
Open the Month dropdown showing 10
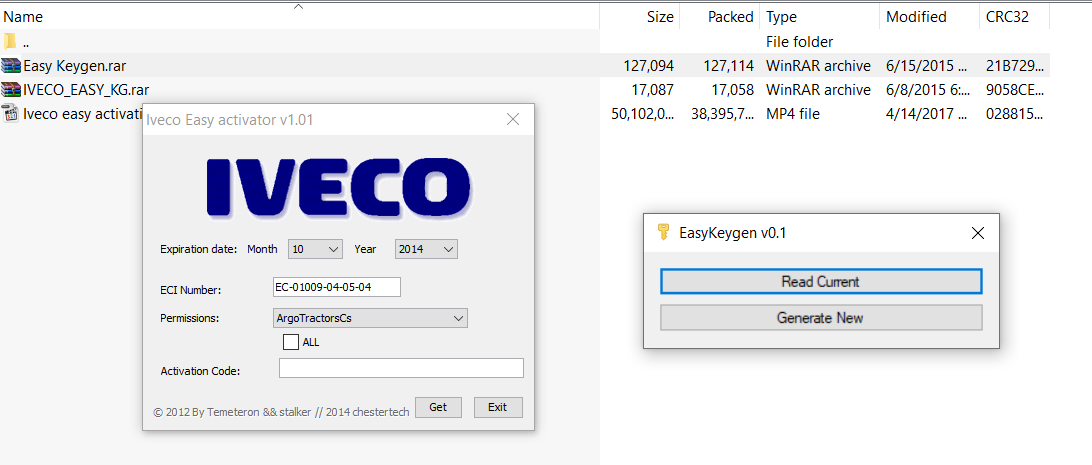[315, 249]
